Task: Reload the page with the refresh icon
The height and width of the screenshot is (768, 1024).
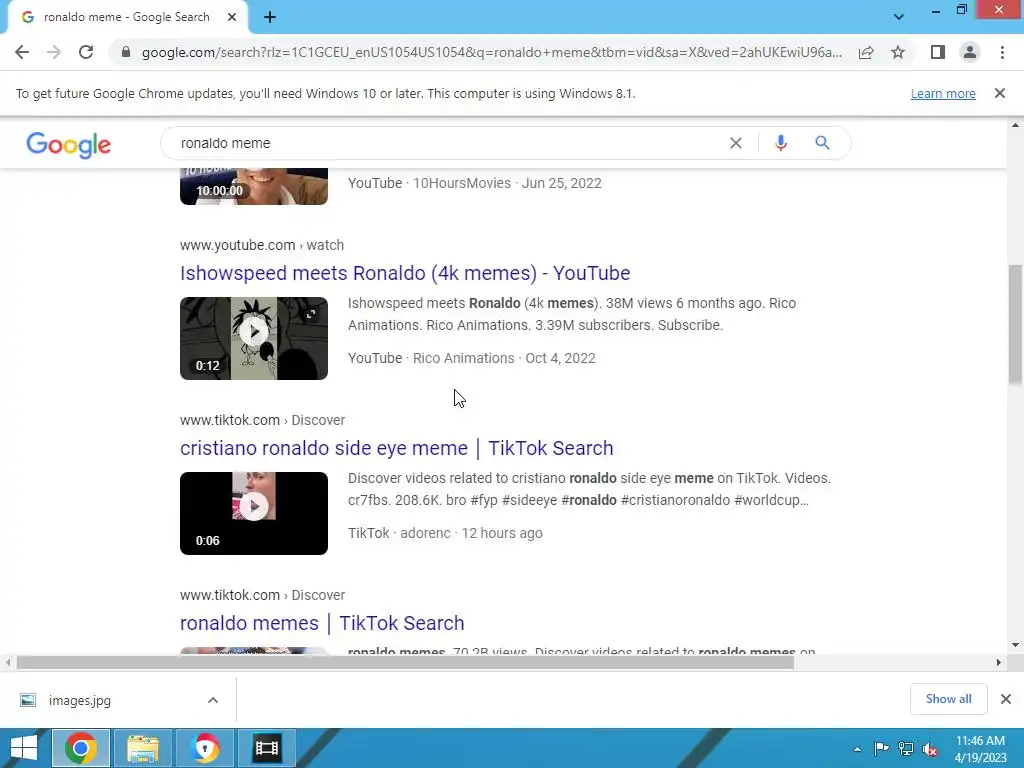Action: [86, 52]
